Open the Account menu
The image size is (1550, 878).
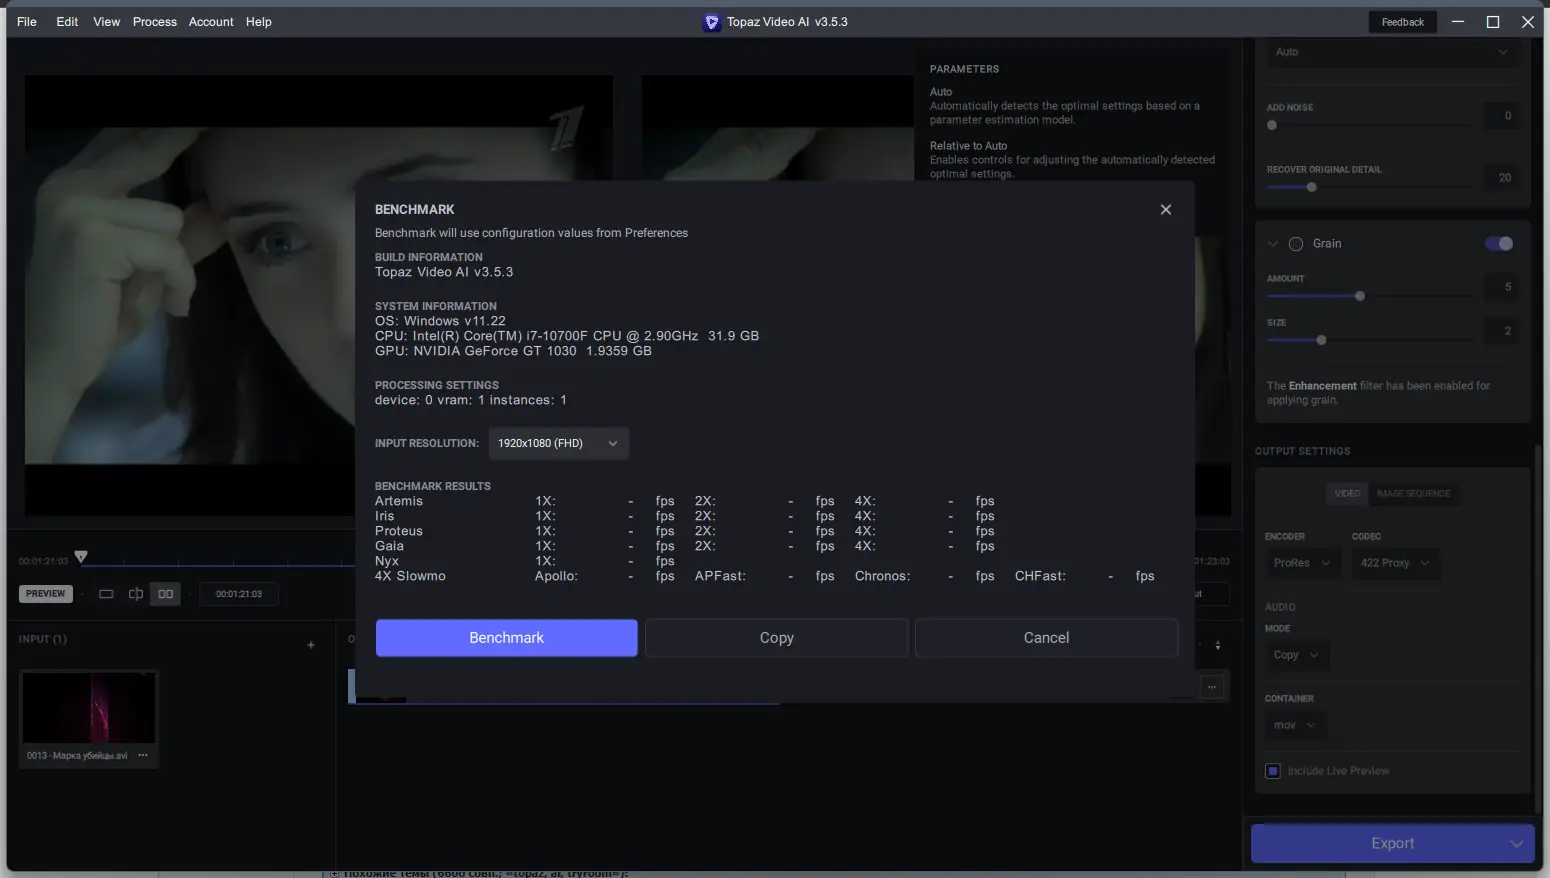click(211, 22)
